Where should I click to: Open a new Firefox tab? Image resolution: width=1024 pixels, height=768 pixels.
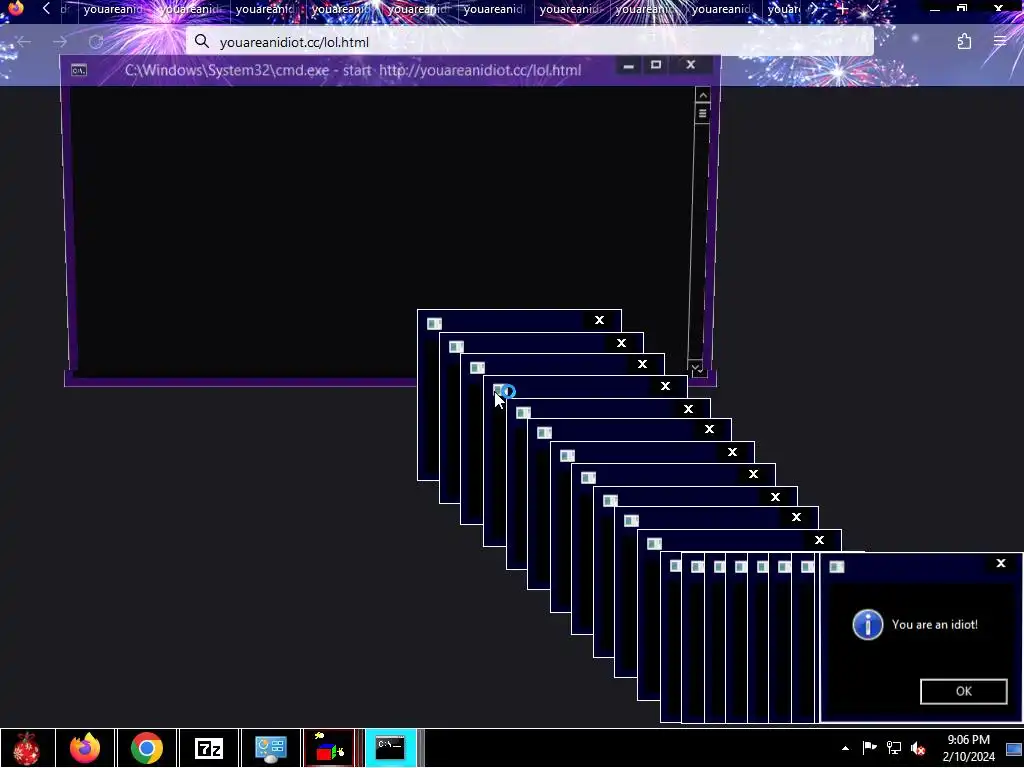click(842, 9)
